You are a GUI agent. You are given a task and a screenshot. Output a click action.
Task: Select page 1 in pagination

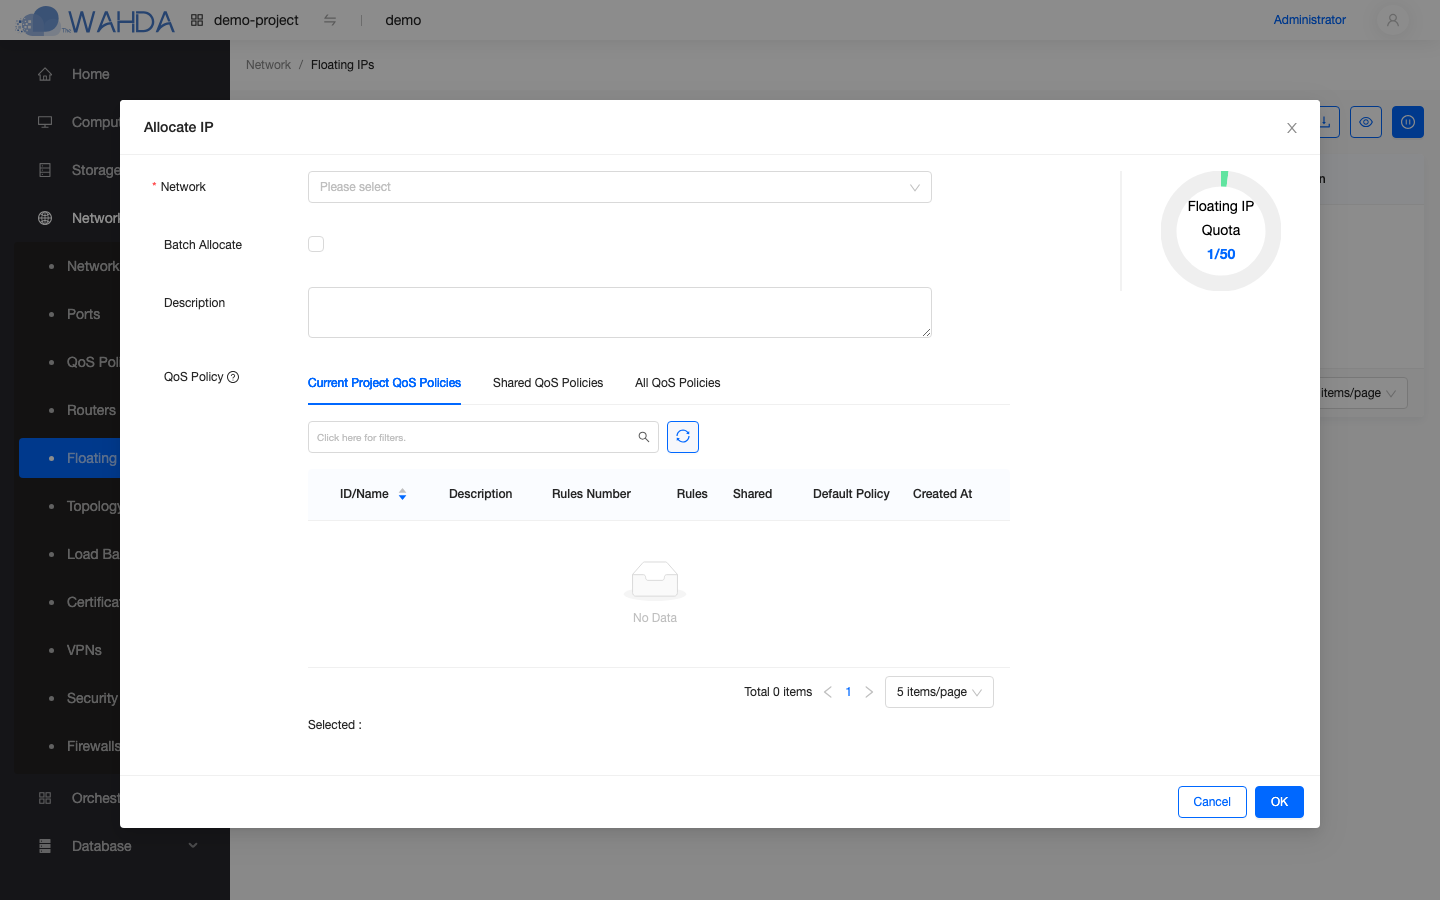click(848, 692)
